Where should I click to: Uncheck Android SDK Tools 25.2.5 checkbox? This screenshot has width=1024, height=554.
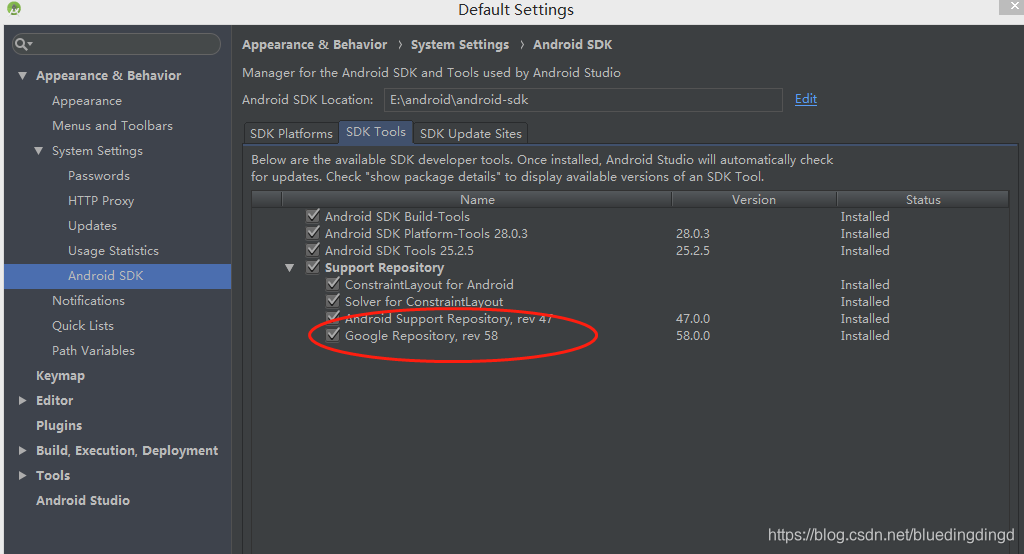tap(313, 250)
